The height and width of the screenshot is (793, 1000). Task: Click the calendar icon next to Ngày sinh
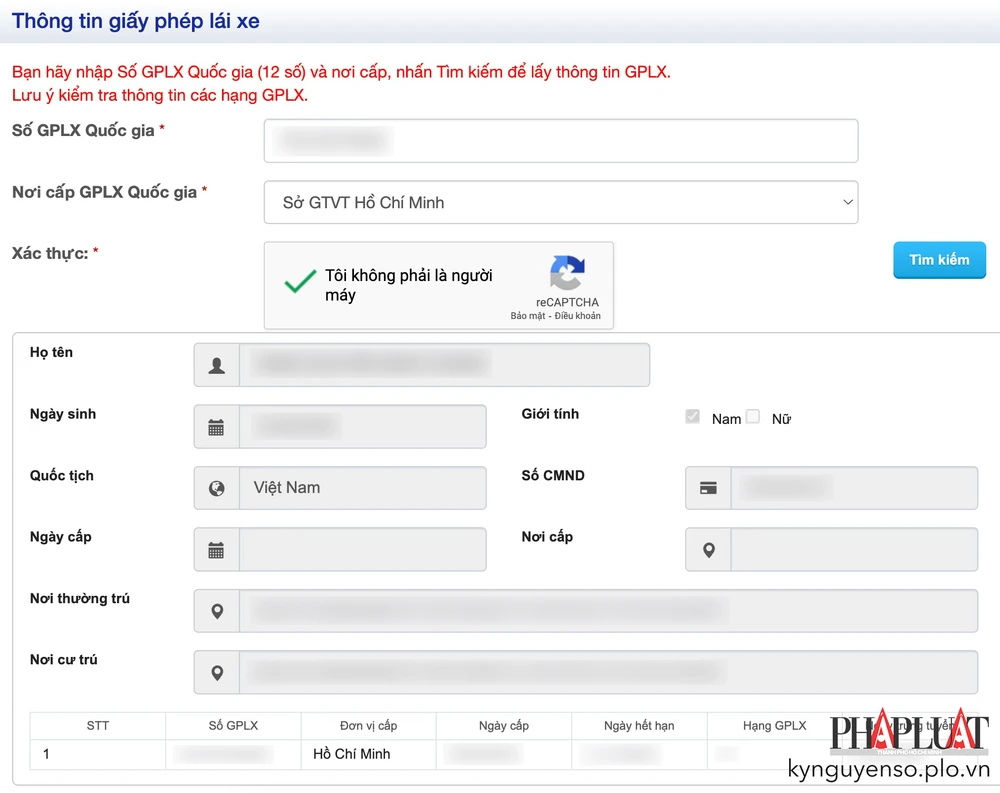pyautogui.click(x=216, y=426)
